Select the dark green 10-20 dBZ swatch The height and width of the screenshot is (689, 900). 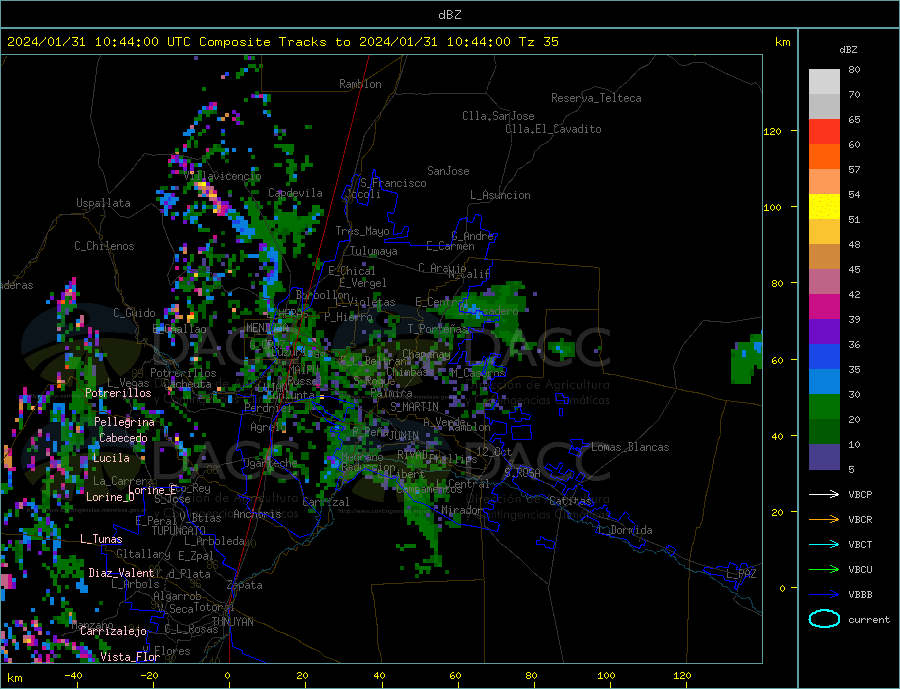(x=824, y=432)
